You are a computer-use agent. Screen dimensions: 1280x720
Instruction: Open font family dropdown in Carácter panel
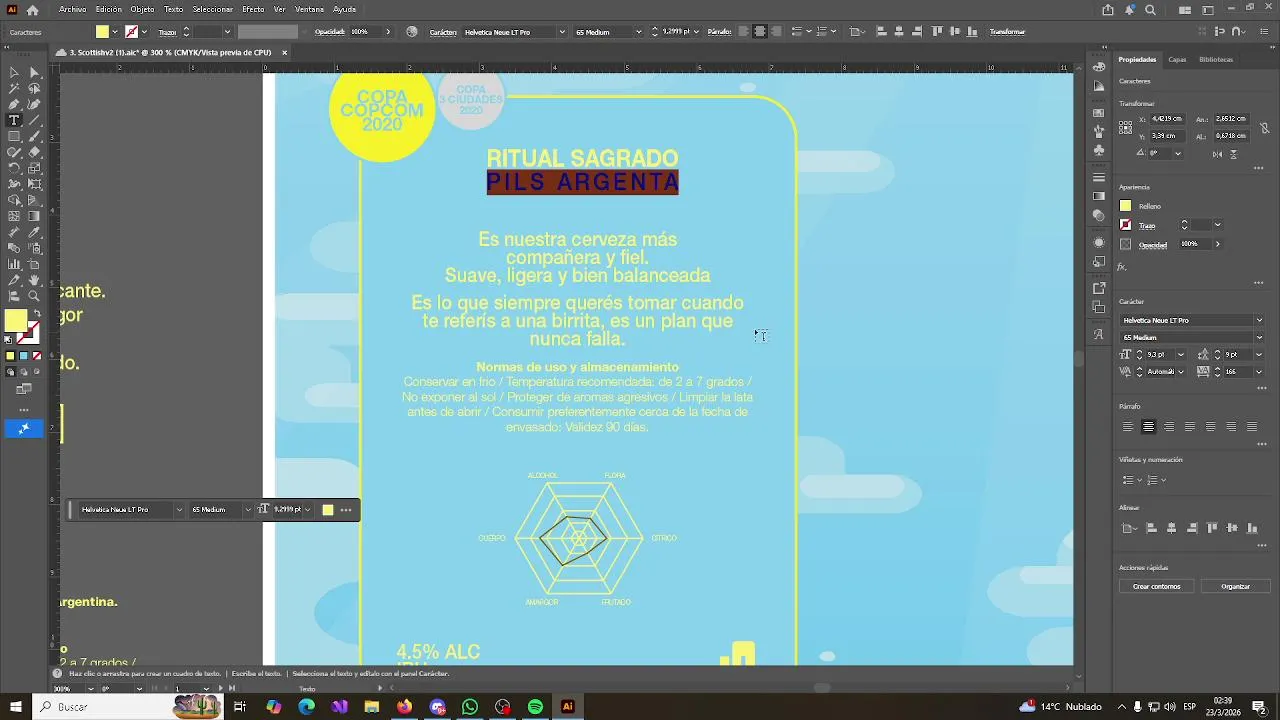click(x=1259, y=321)
